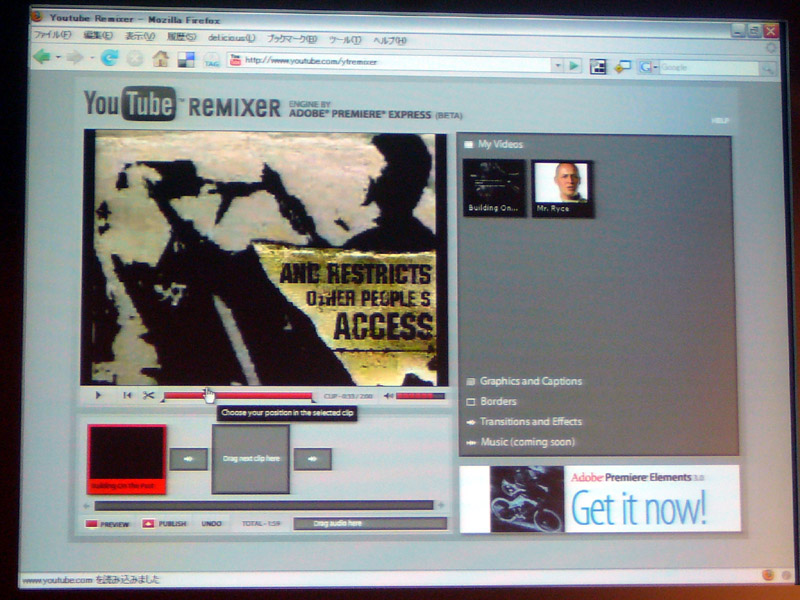The width and height of the screenshot is (800, 600).
Task: Click the delicious TAG toolbar icon
Action: pyautogui.click(x=211, y=61)
